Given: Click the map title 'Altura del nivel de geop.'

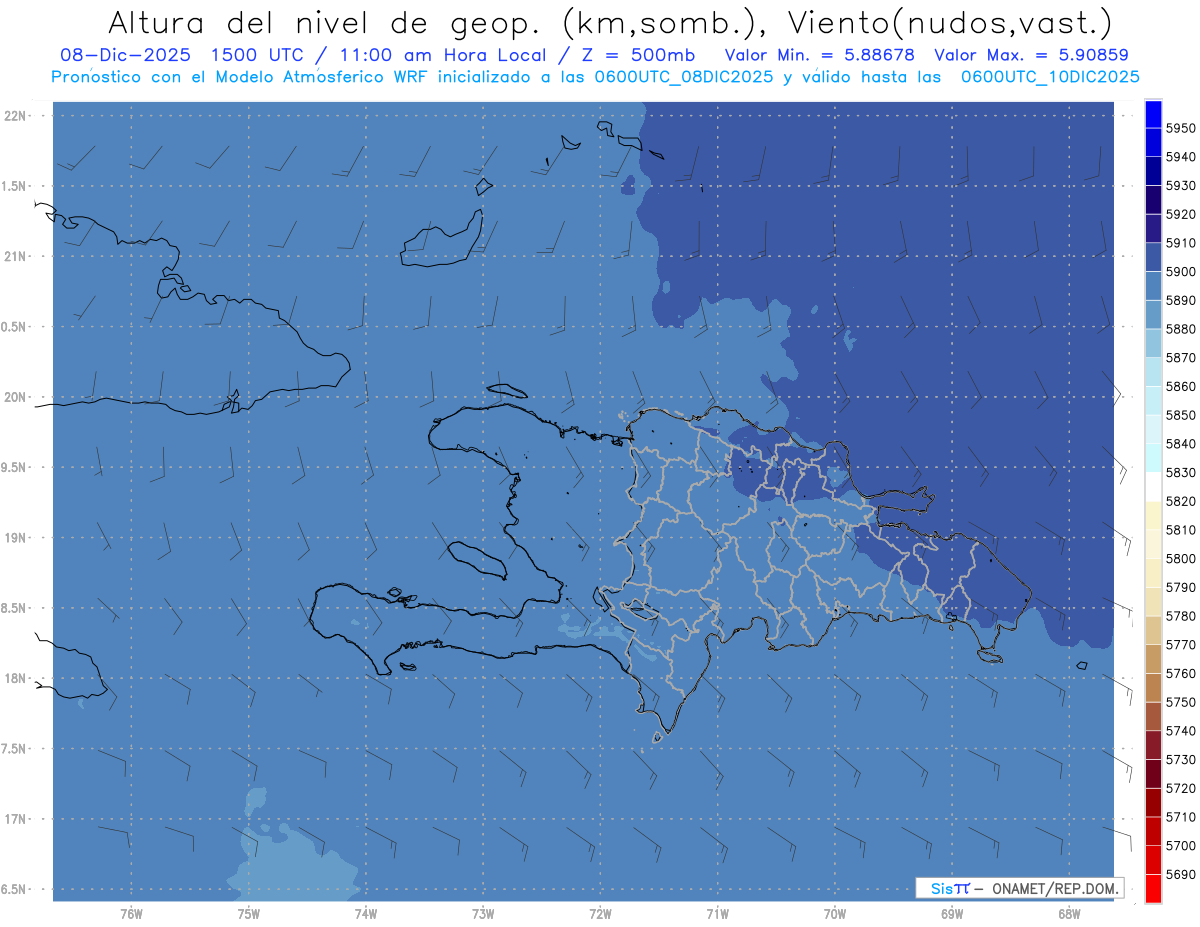Looking at the screenshot, I should (x=325, y=22).
